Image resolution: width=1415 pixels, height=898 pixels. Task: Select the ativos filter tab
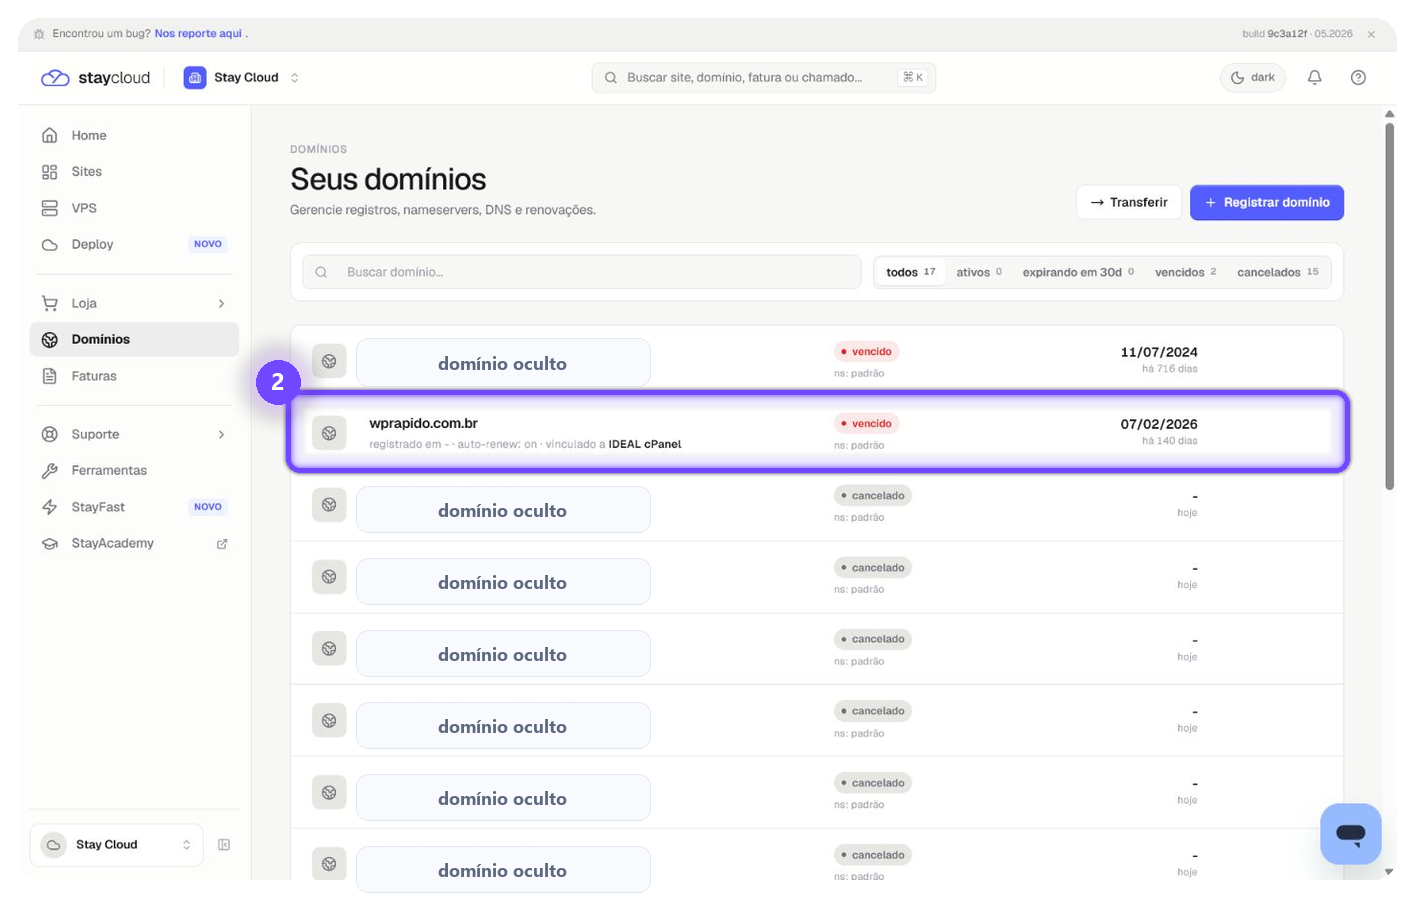click(979, 272)
